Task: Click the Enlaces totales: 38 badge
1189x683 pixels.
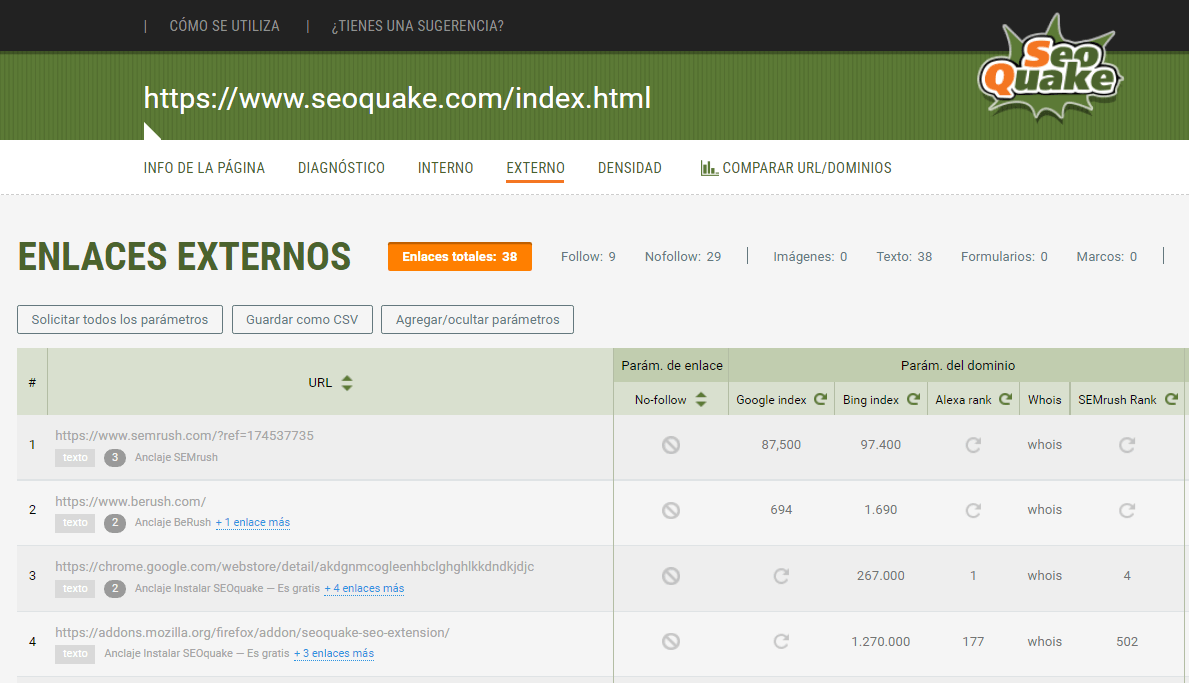Action: [x=459, y=256]
